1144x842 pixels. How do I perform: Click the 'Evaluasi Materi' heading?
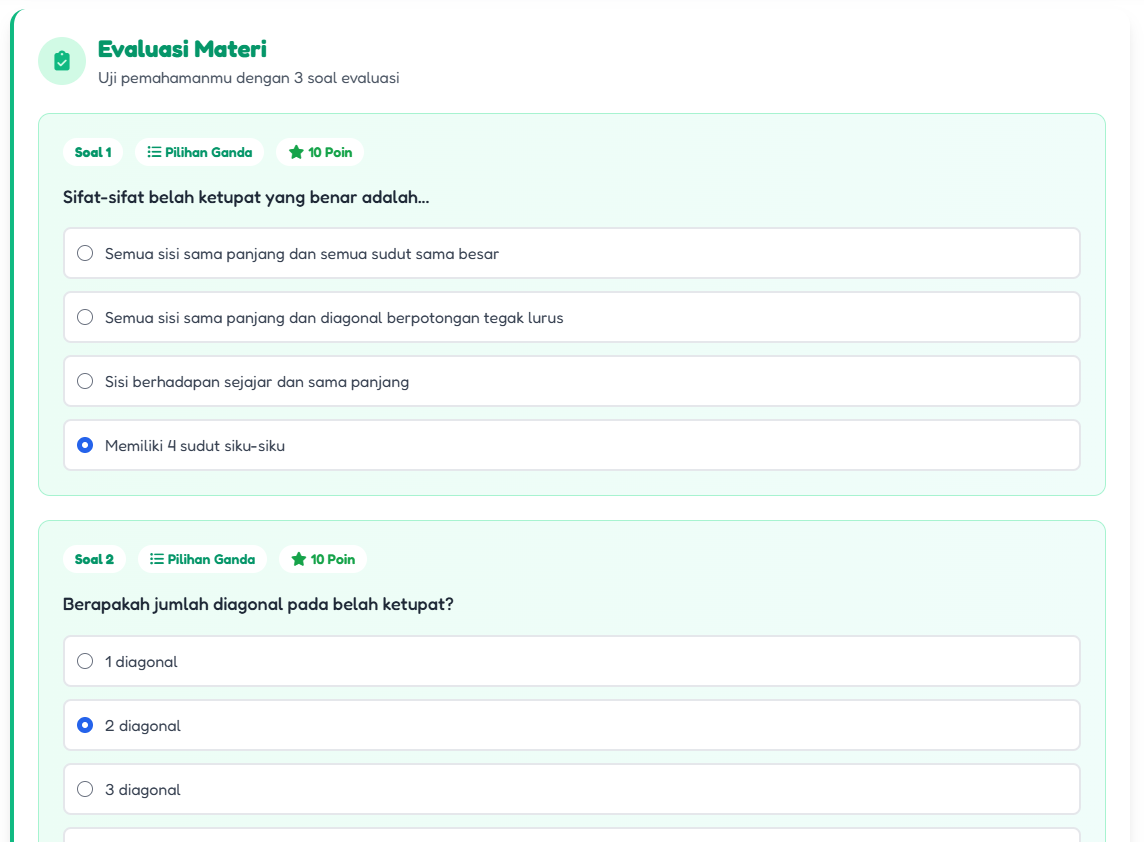coord(182,49)
